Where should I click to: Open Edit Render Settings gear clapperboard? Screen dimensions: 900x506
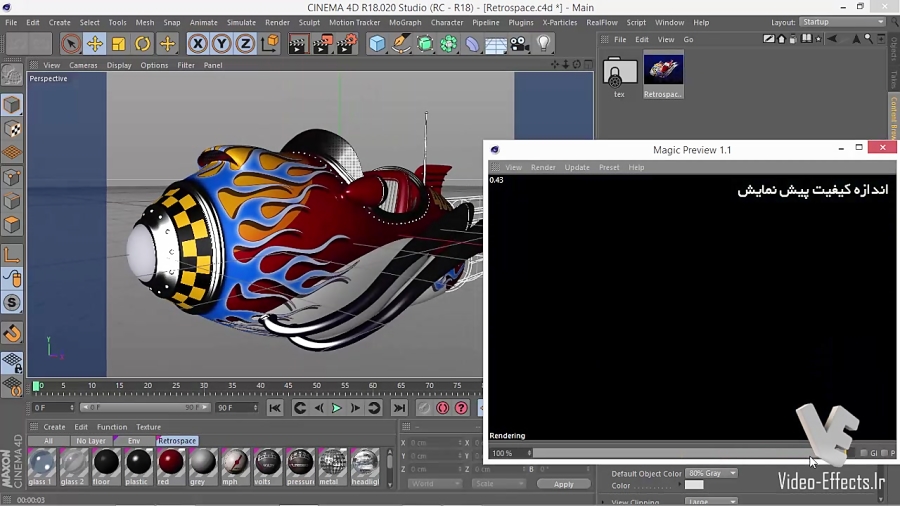pyautogui.click(x=346, y=44)
